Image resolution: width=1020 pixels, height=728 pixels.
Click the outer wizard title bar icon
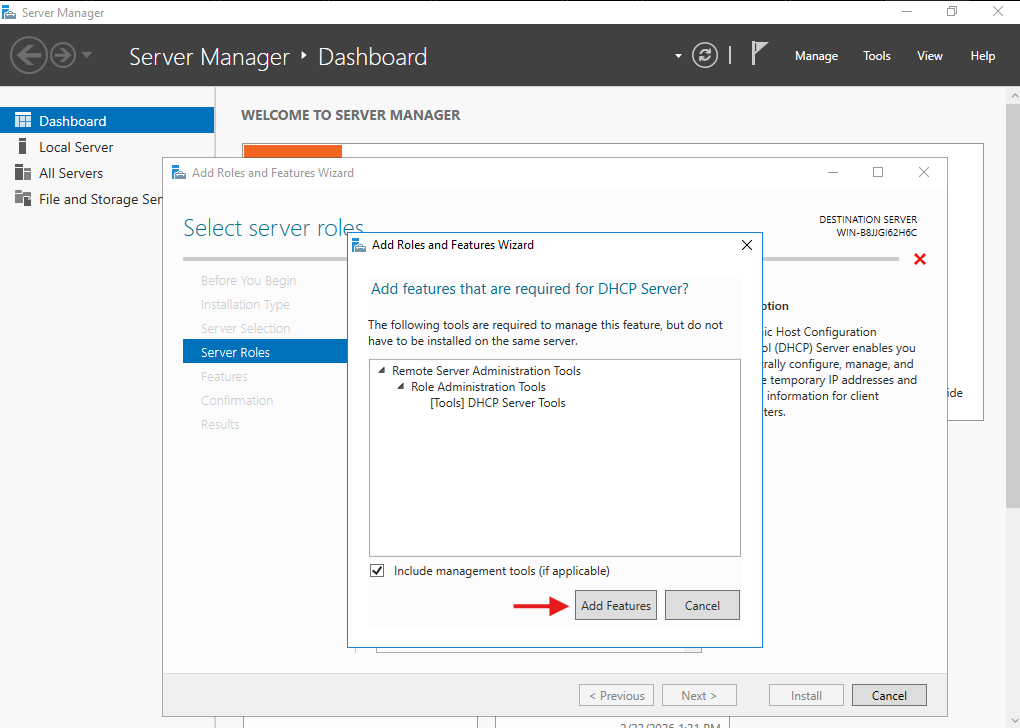point(178,172)
